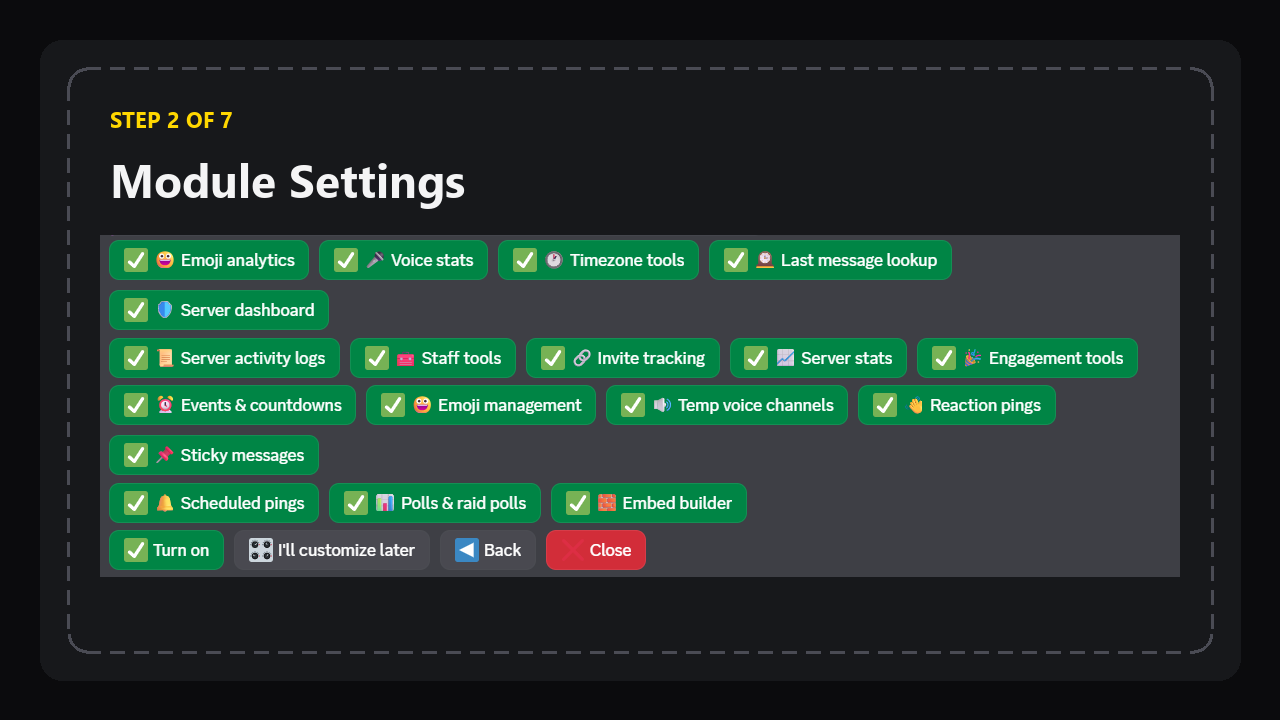Click the brick wall emoji on Embed builder

(607, 503)
